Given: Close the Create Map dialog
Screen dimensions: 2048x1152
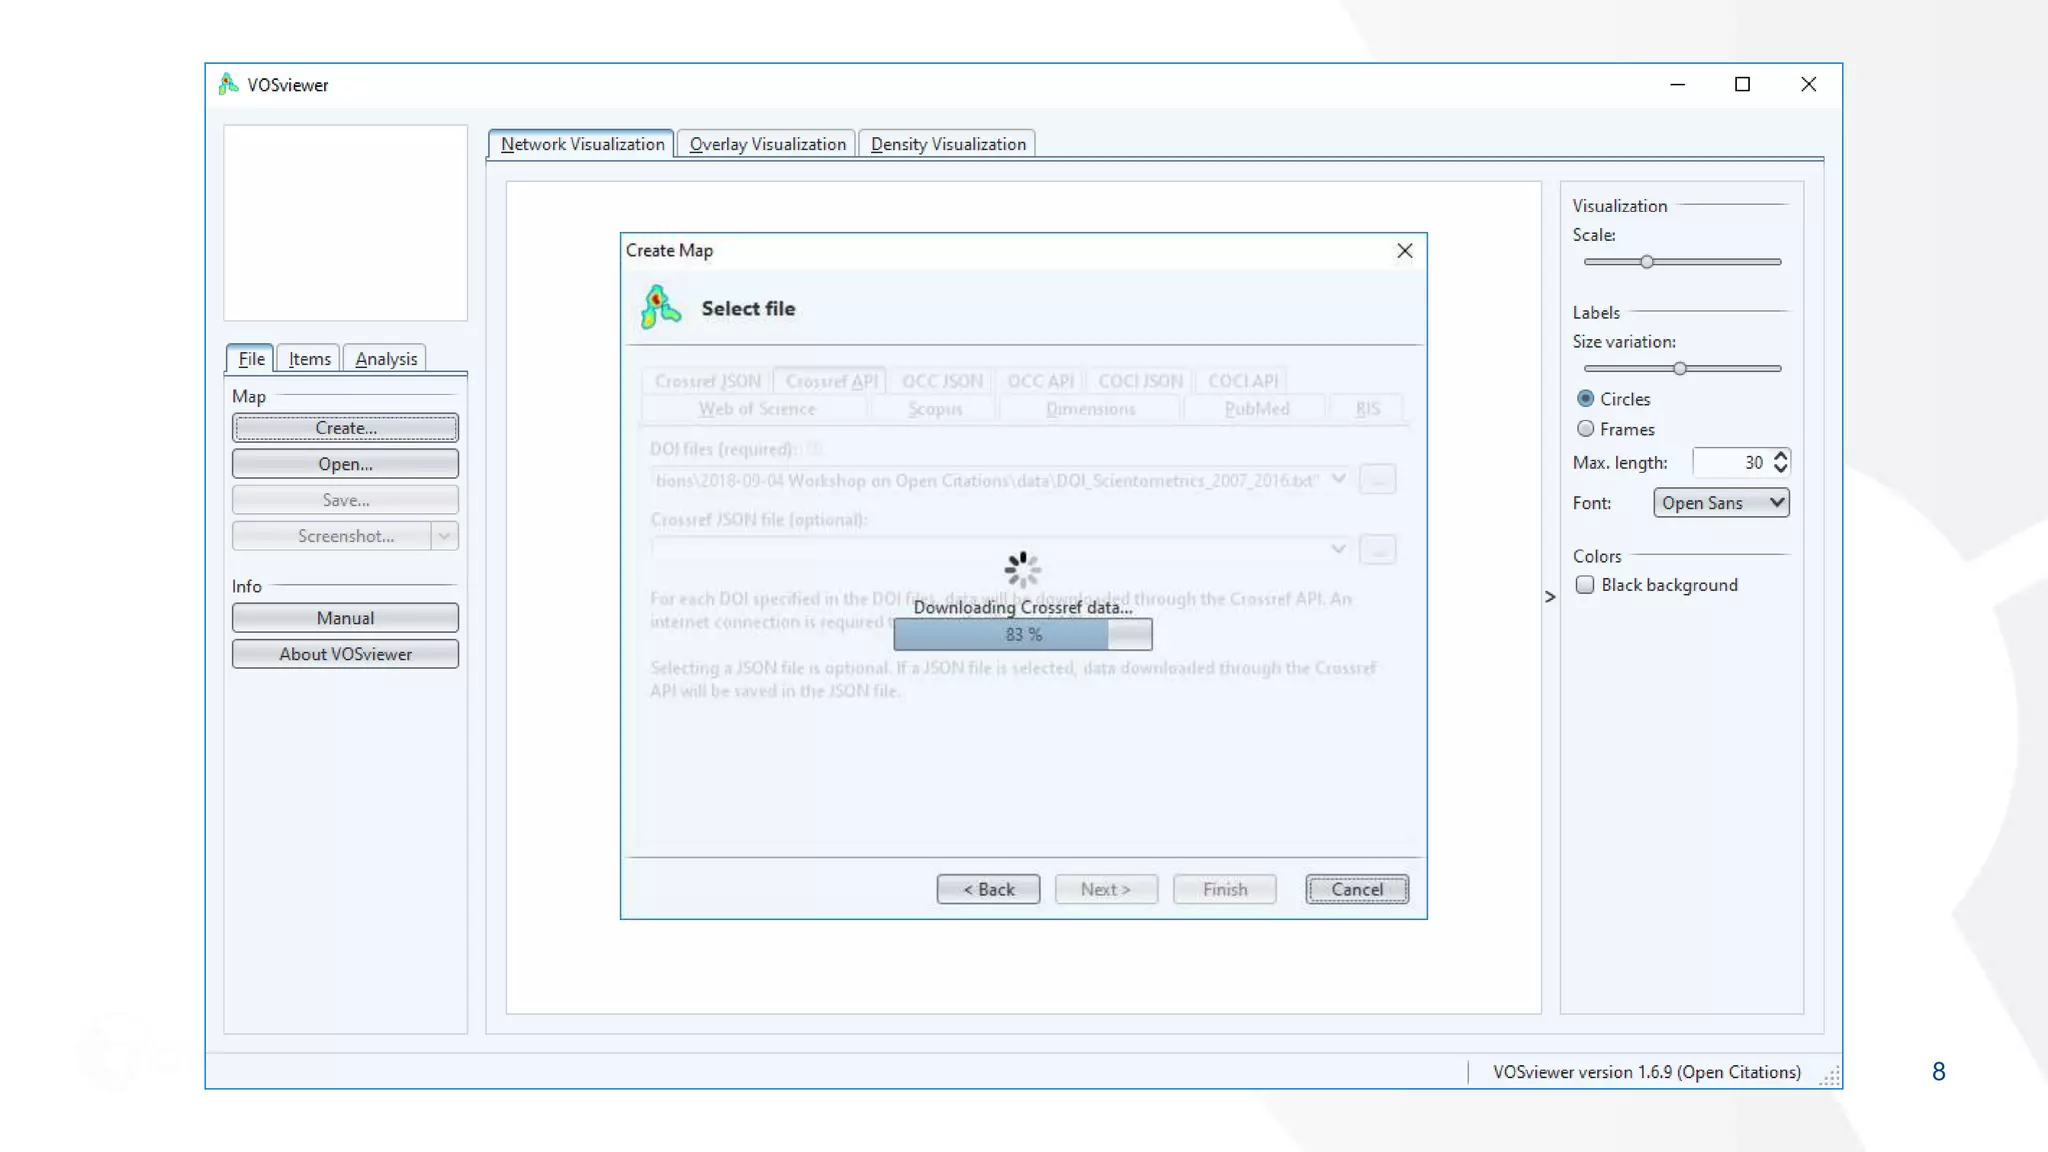Looking at the screenshot, I should point(1404,251).
